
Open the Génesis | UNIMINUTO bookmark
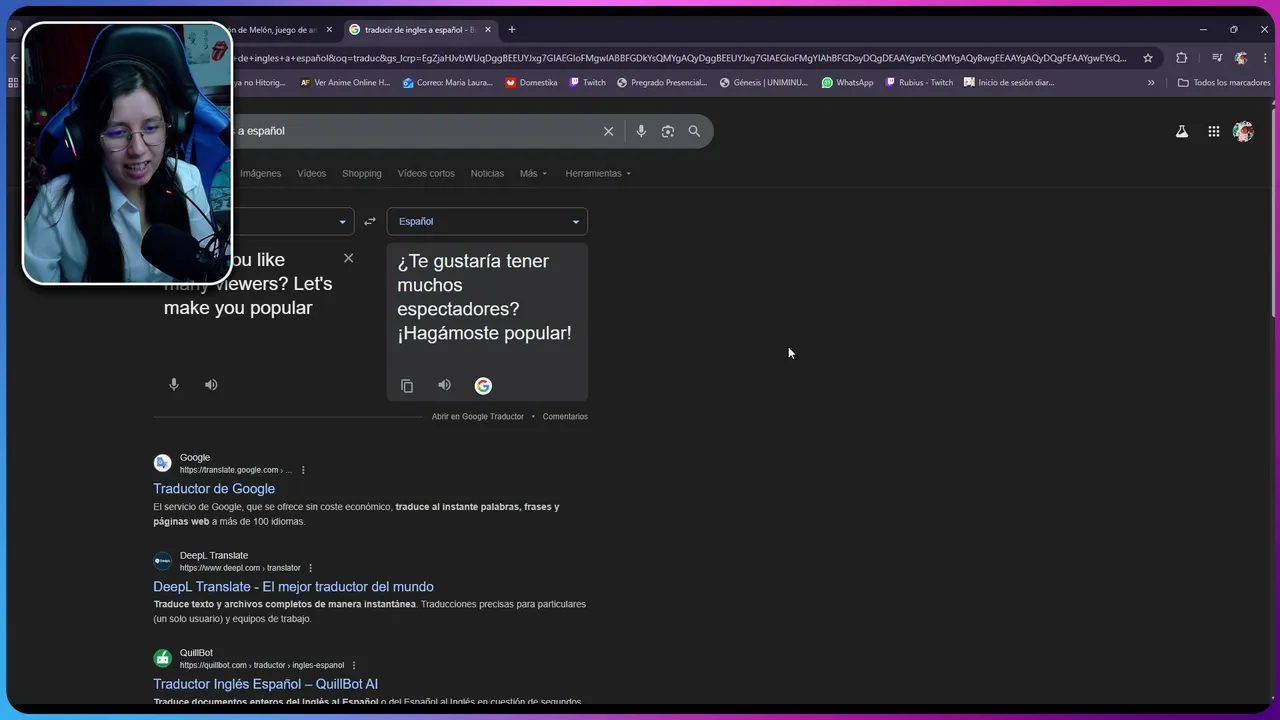pyautogui.click(x=764, y=82)
